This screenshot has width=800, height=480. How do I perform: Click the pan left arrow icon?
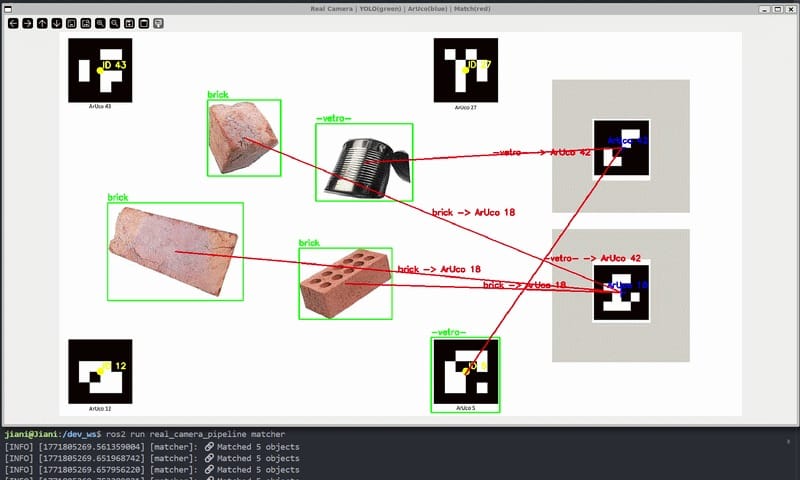coord(13,22)
